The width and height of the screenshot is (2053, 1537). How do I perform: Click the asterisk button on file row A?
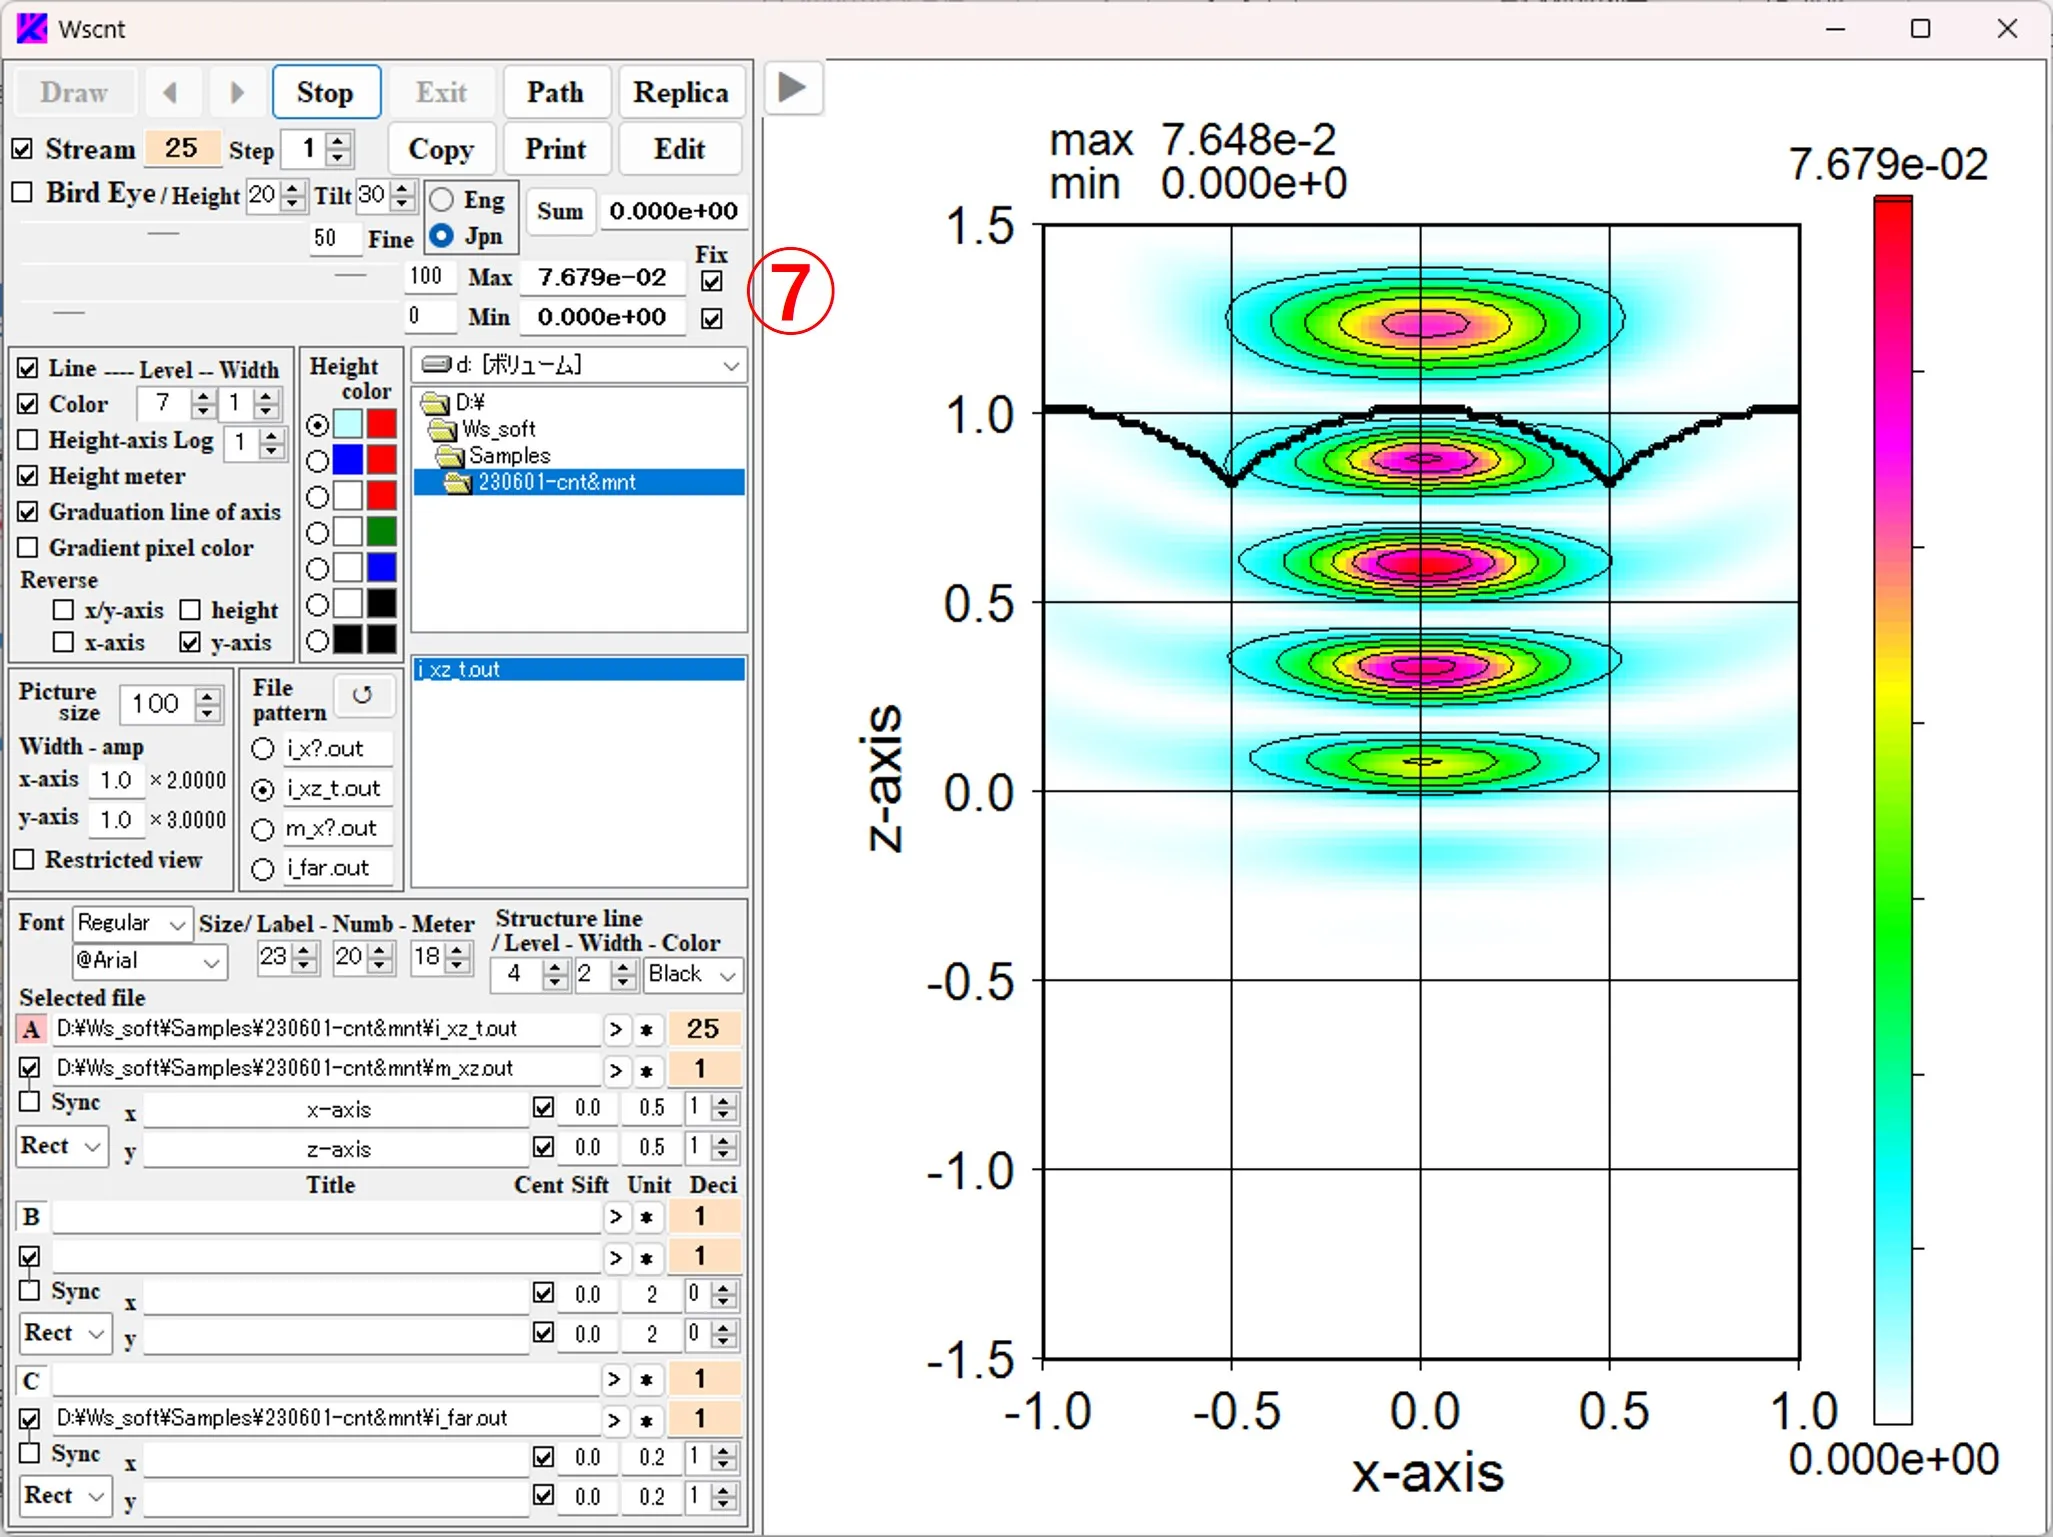point(647,1029)
